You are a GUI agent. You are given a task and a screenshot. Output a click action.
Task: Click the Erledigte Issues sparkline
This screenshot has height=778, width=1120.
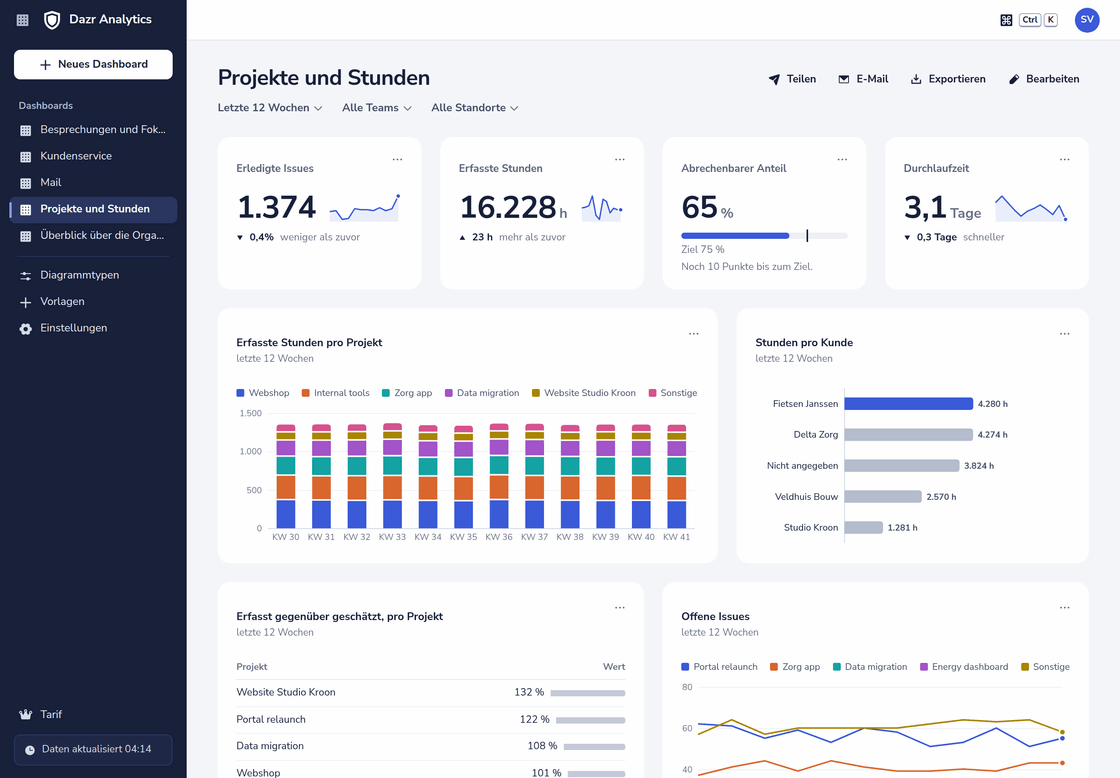click(364, 208)
